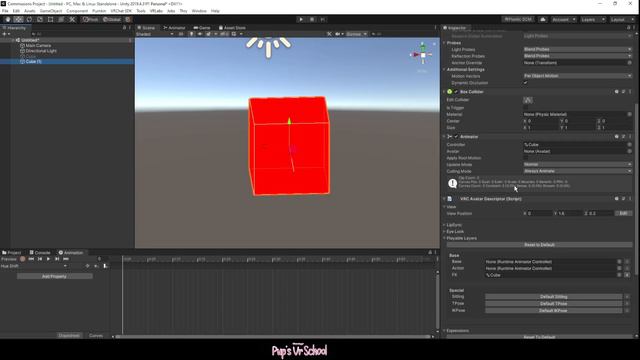Image resolution: width=640 pixels, height=360 pixels.
Task: Expand LipSync section
Action: pos(453,225)
